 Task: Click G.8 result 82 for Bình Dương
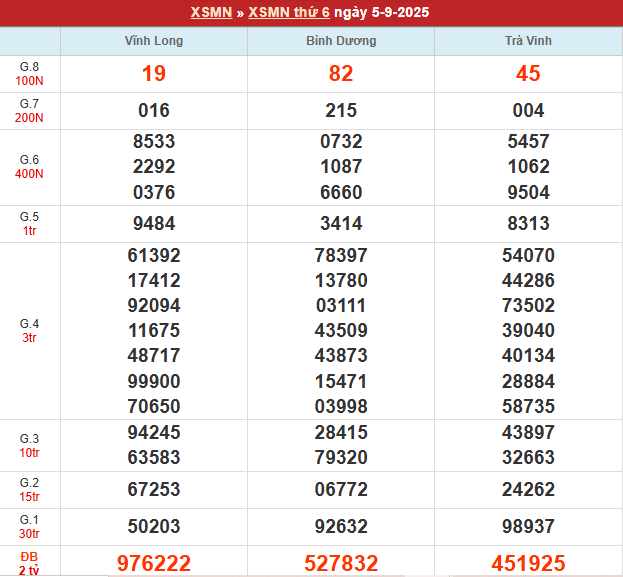click(341, 74)
